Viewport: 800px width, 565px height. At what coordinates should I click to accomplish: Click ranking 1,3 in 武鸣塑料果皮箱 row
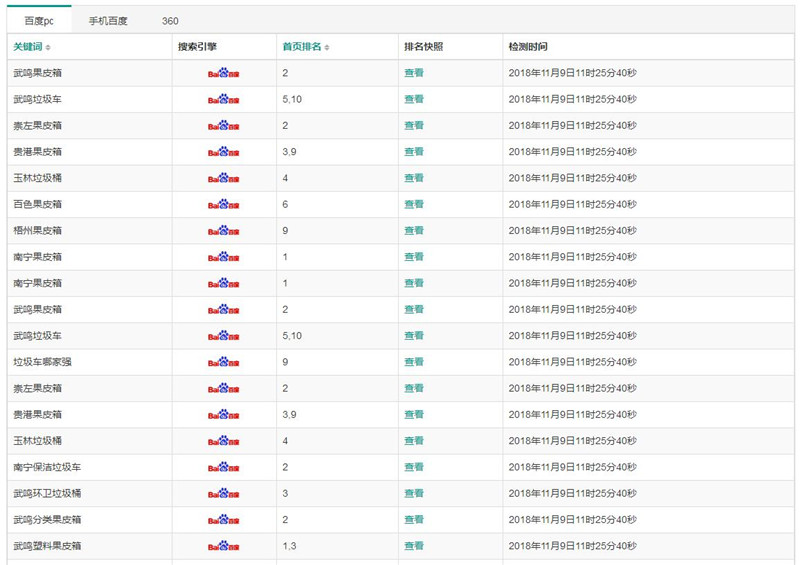point(289,546)
